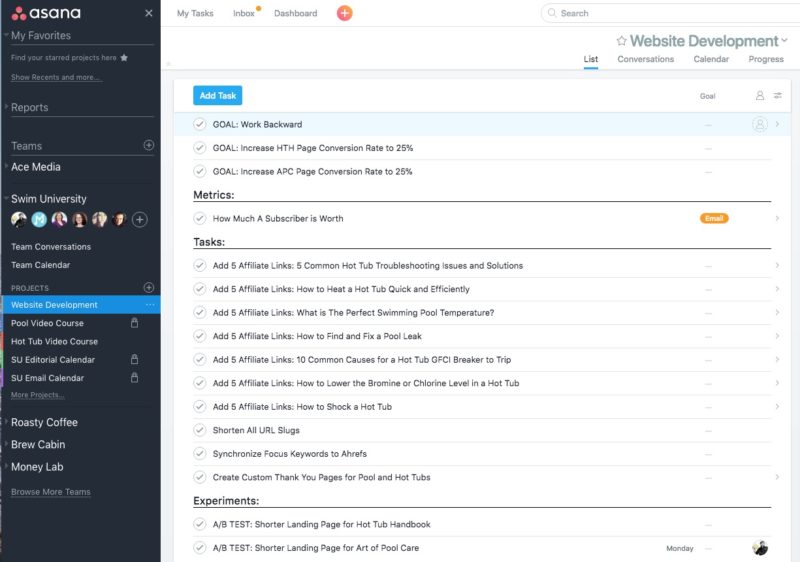Viewport: 800px width, 562px height.
Task: Open the view filter settings icon
Action: [778, 95]
